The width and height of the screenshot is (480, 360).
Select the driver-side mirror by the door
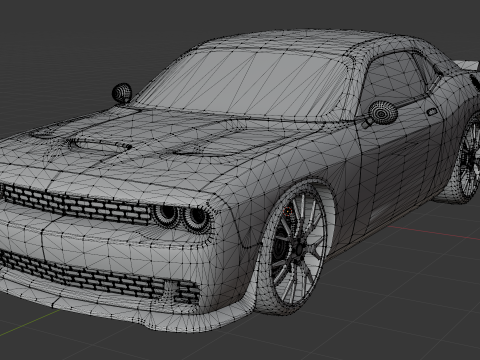382,113
